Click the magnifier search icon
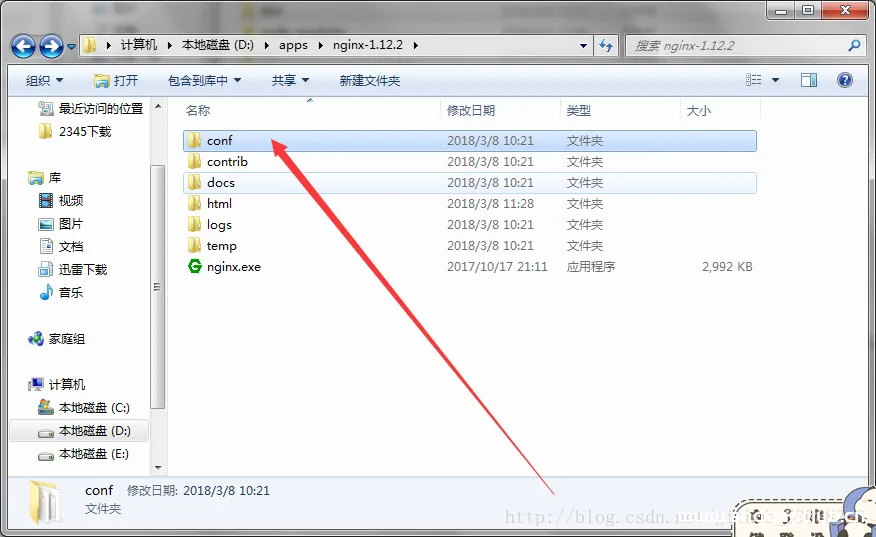This screenshot has height=537, width=876. [854, 46]
